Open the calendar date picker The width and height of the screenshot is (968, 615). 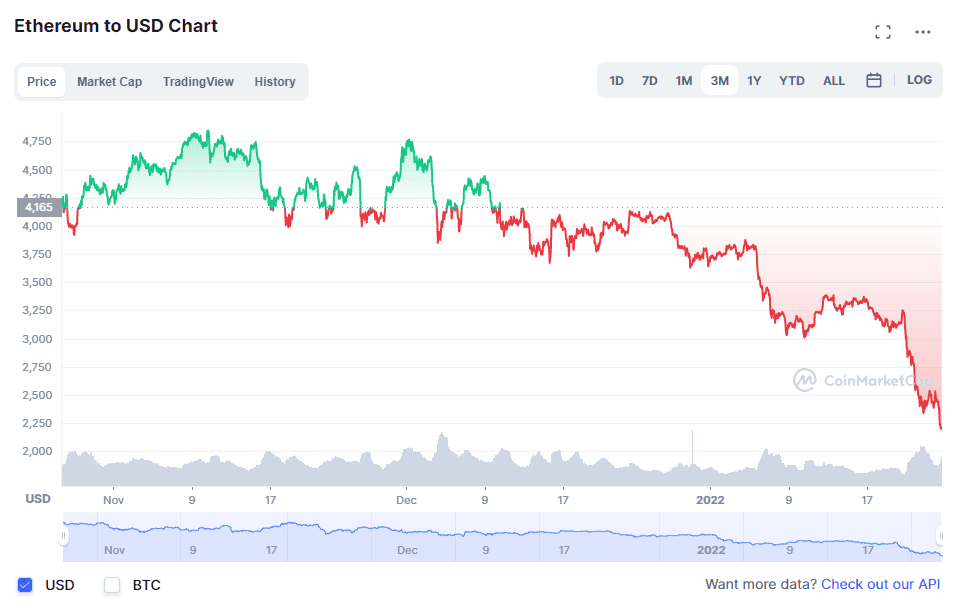[874, 80]
